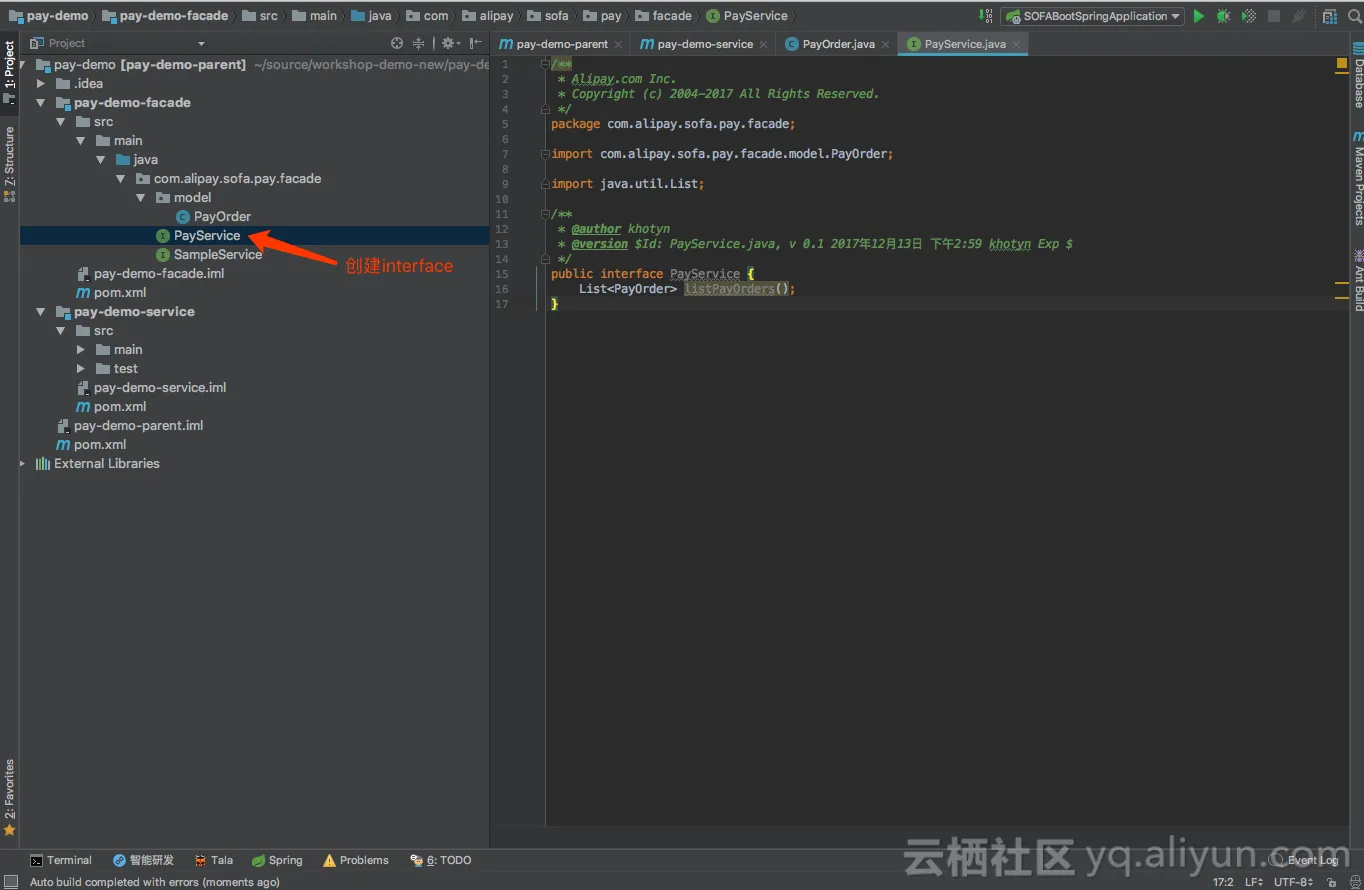
Task: Expand the test folder under pay-demo-service
Action: click(81, 368)
